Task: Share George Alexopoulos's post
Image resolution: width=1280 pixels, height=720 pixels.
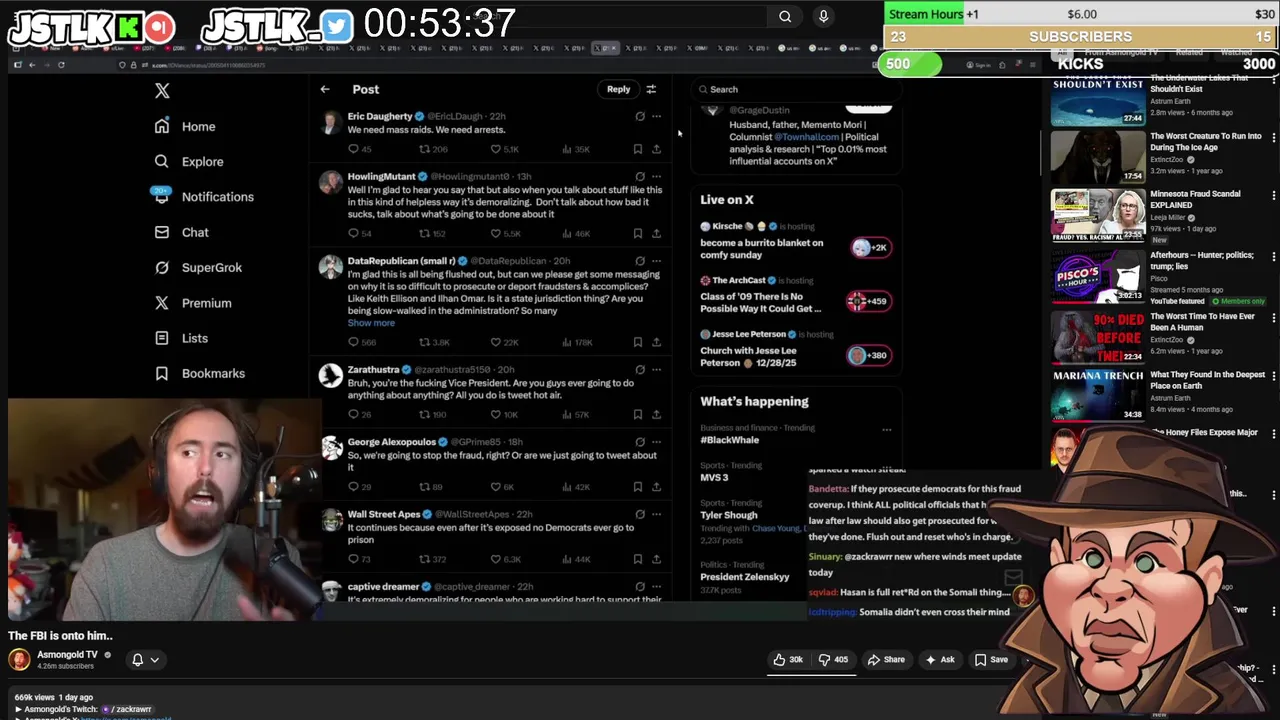Action: pos(656,486)
